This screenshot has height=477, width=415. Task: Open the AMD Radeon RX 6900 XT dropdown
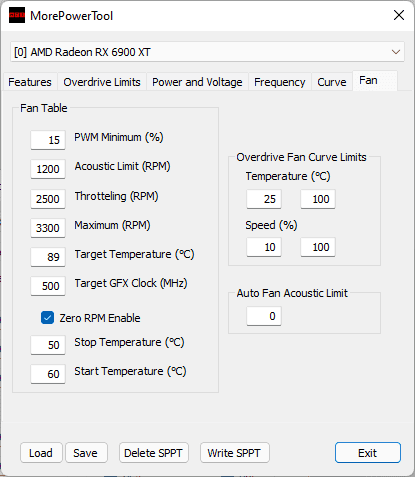point(207,52)
